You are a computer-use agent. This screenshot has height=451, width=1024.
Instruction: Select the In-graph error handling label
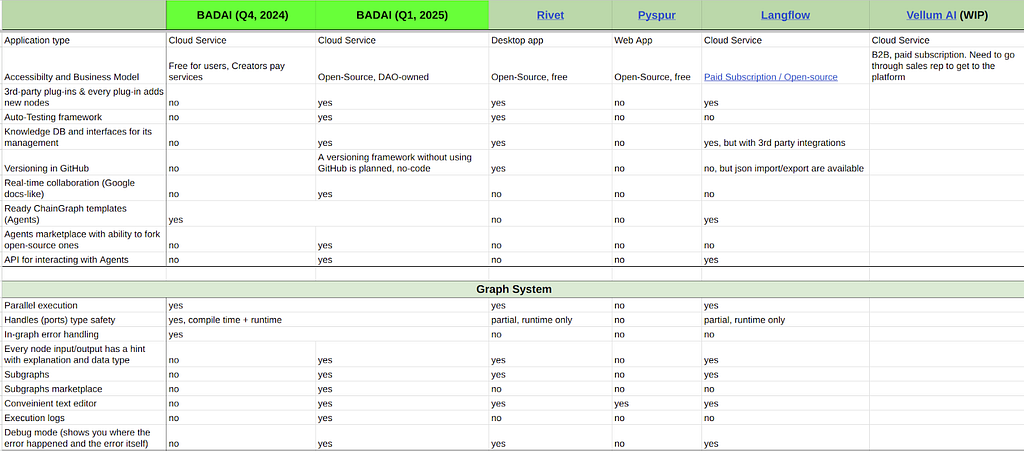(52, 334)
